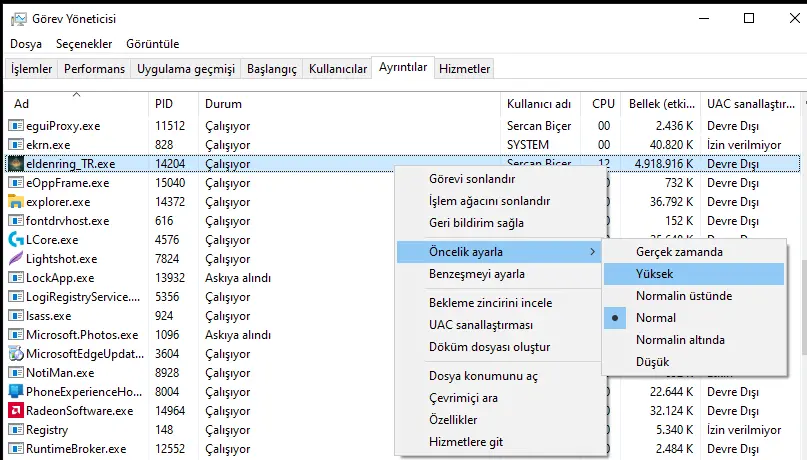The image size is (807, 460).
Task: Click the eguiProxy.exe process icon
Action: coord(16,126)
